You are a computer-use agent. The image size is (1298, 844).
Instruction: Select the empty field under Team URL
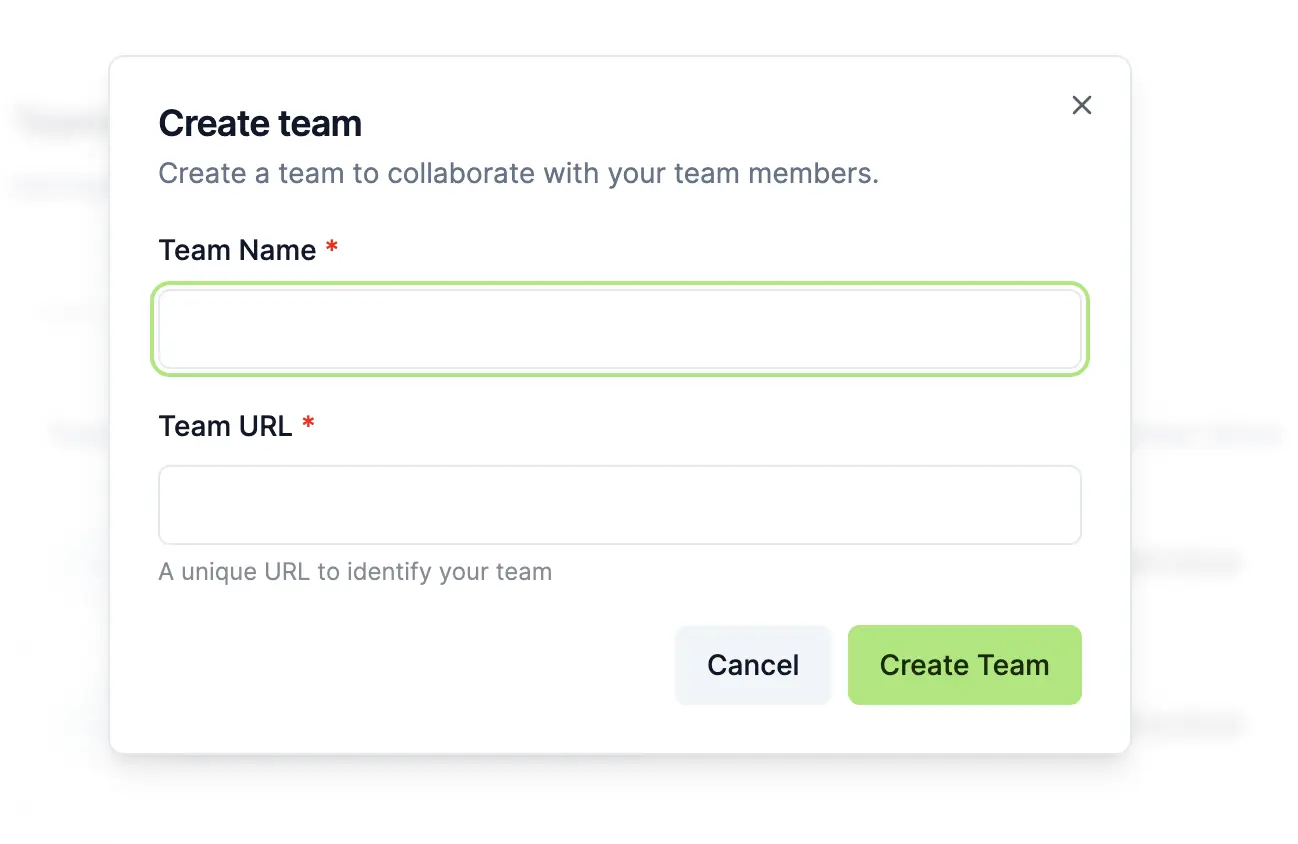(619, 505)
